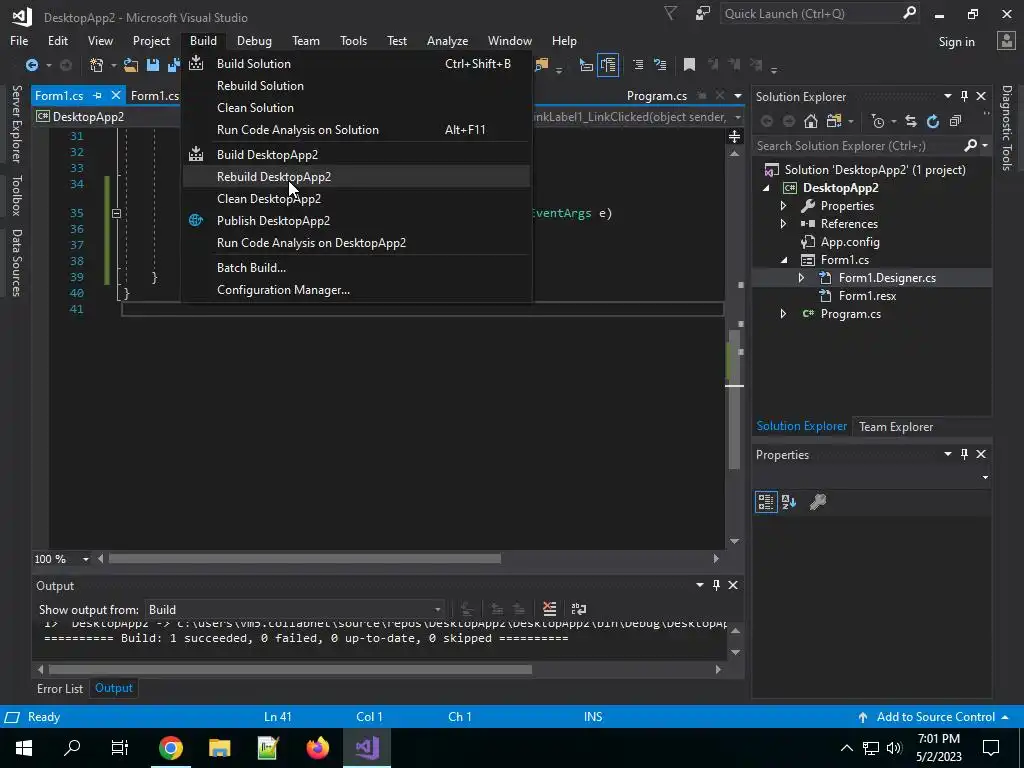The width and height of the screenshot is (1024, 768).
Task: Open Configuration Manager... from the menu
Action: tap(356, 289)
